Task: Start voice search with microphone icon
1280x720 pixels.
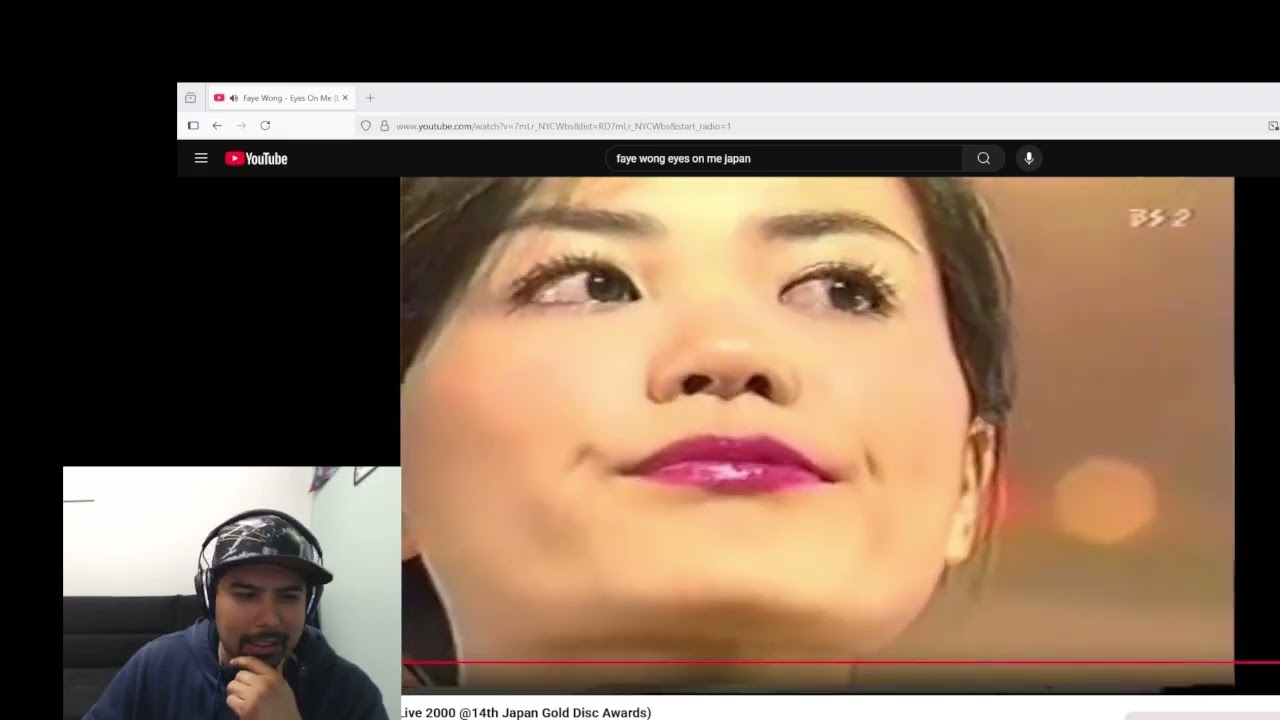Action: (x=1029, y=158)
